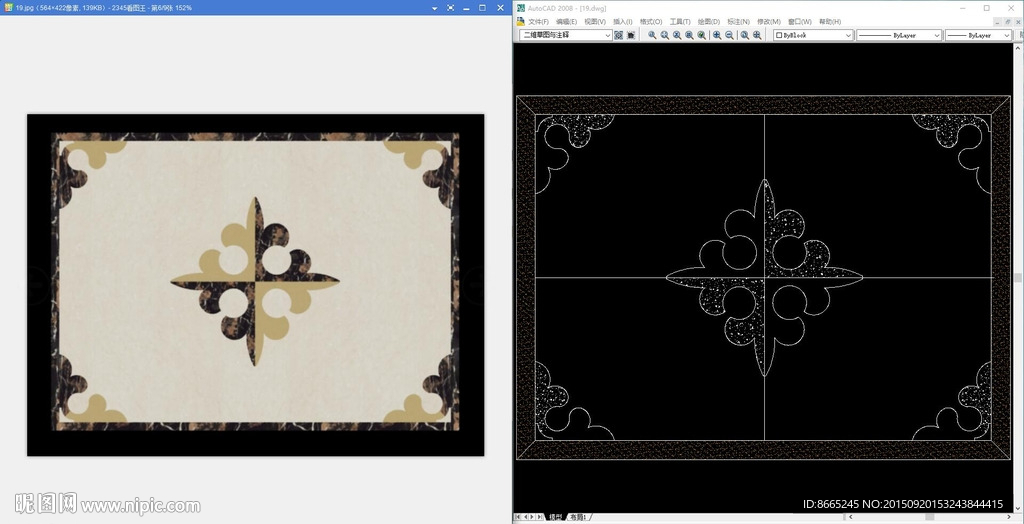Open the 格式(O) Format menu
Viewport: 1024px width, 524px height.
click(651, 21)
